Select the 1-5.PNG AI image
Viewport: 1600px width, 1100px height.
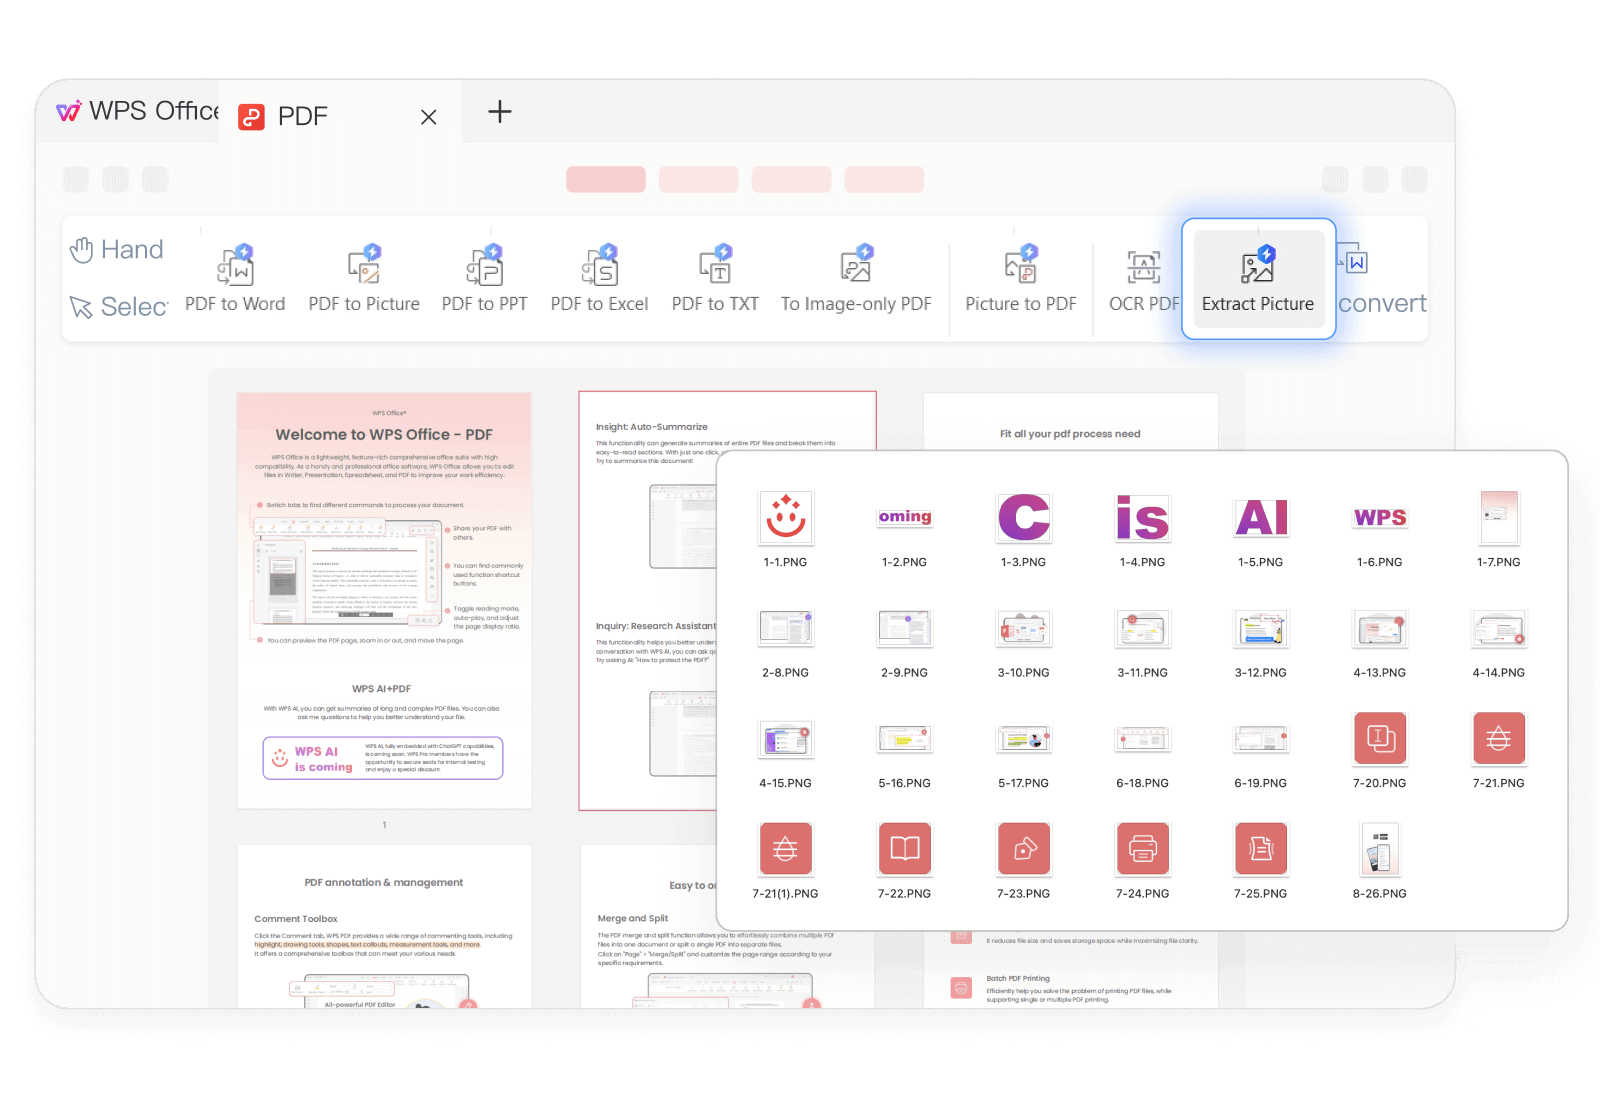click(1261, 517)
